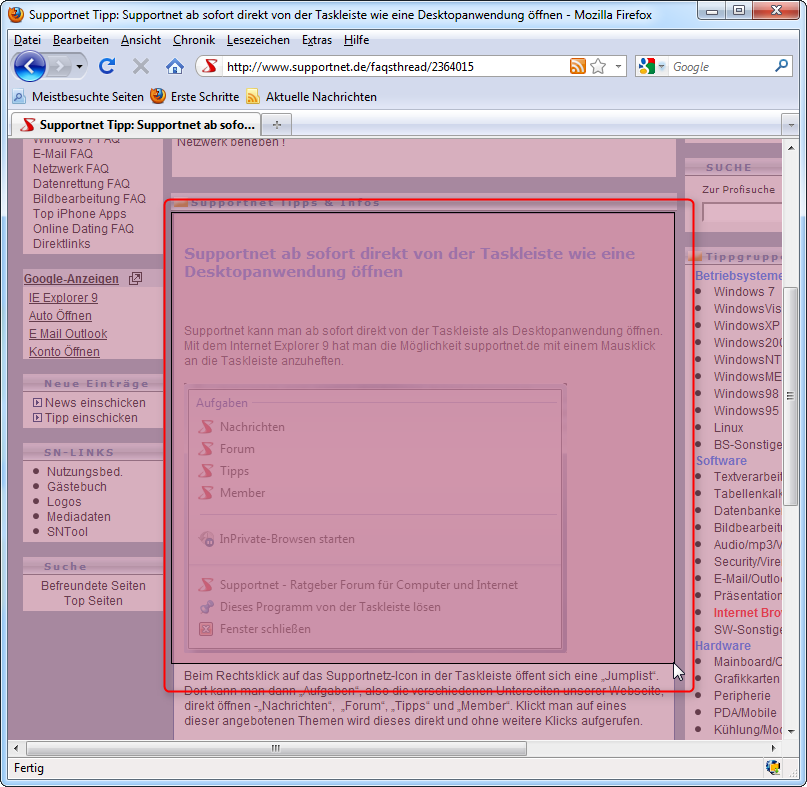Click the horizontal scrollbar thumb

(276, 748)
